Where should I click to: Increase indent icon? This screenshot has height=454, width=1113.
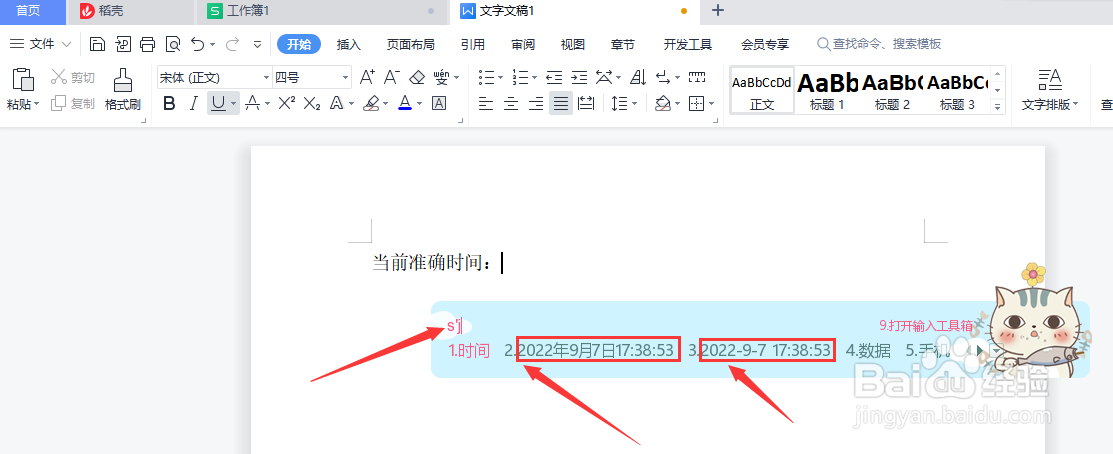point(580,77)
